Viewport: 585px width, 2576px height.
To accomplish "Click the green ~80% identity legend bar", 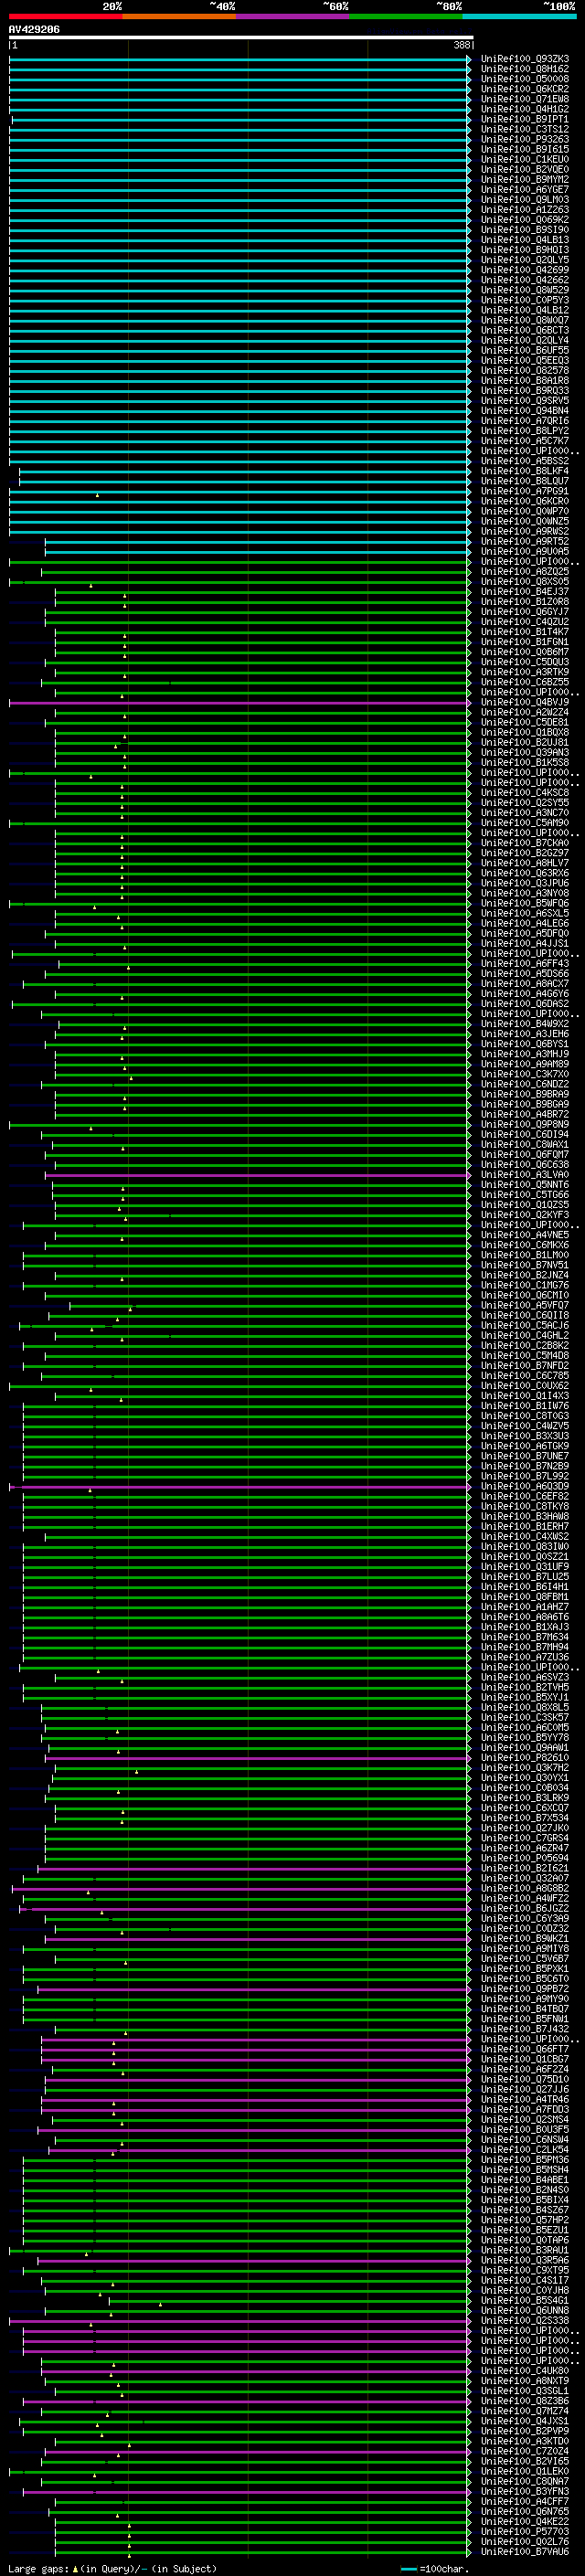I will 406,16.
